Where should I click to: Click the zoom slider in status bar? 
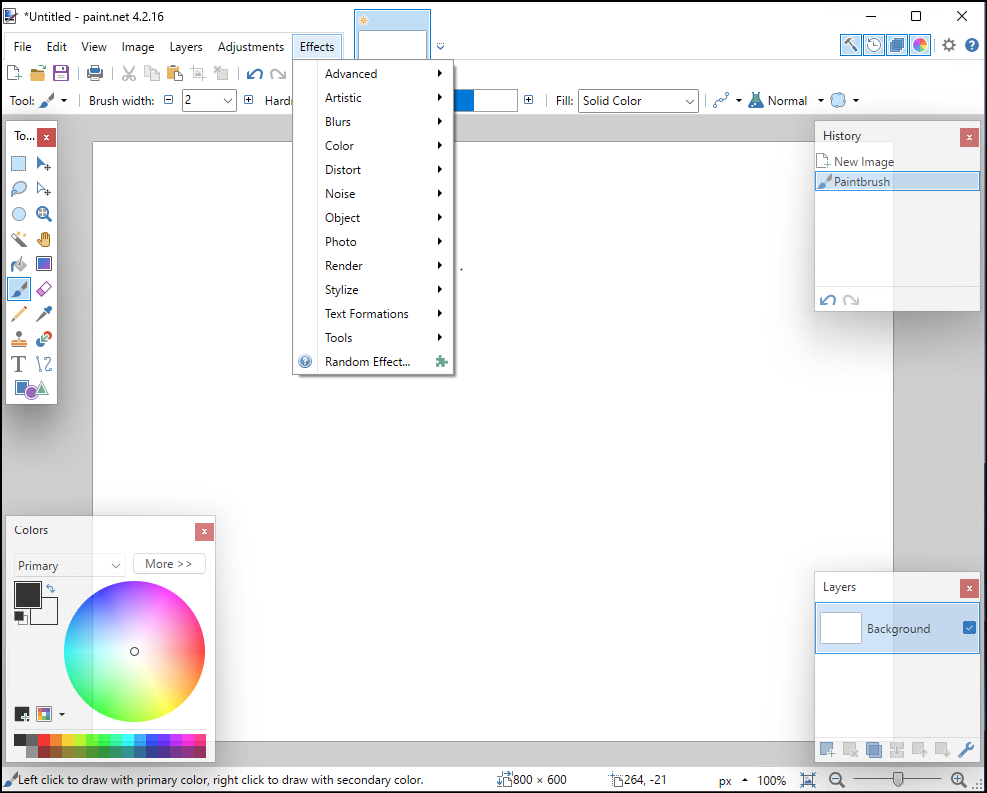point(898,780)
